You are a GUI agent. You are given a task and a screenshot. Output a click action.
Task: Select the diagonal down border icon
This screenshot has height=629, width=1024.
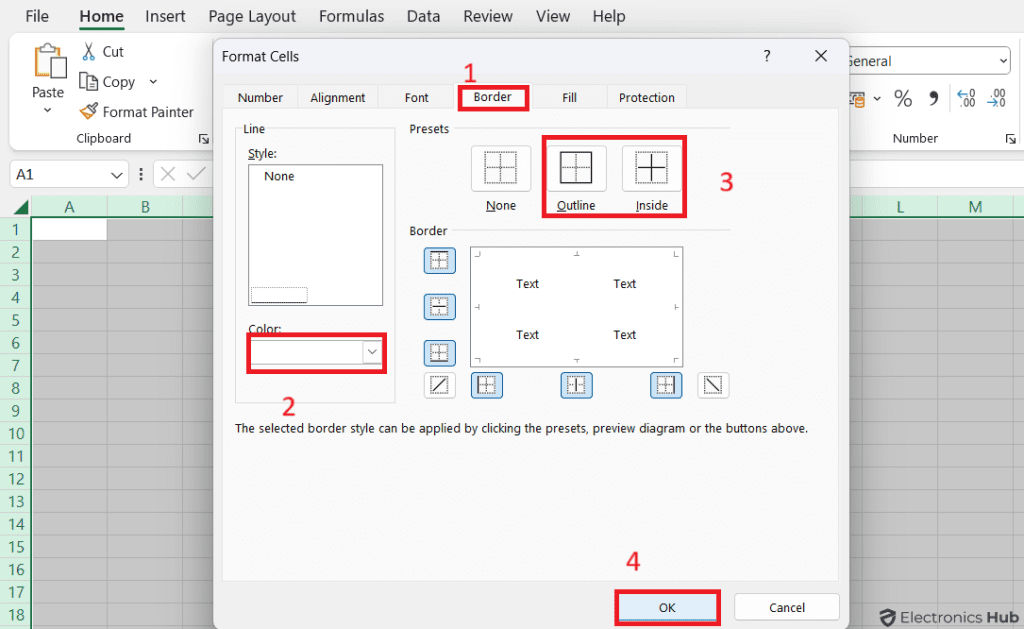[x=713, y=385]
